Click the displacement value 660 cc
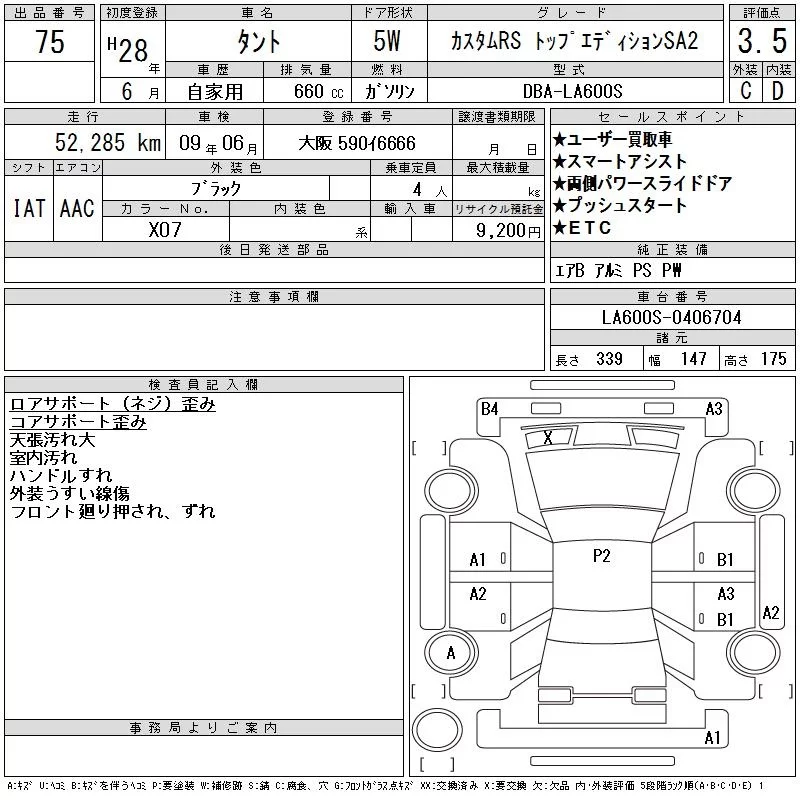The height and width of the screenshot is (800, 800). pos(318,92)
